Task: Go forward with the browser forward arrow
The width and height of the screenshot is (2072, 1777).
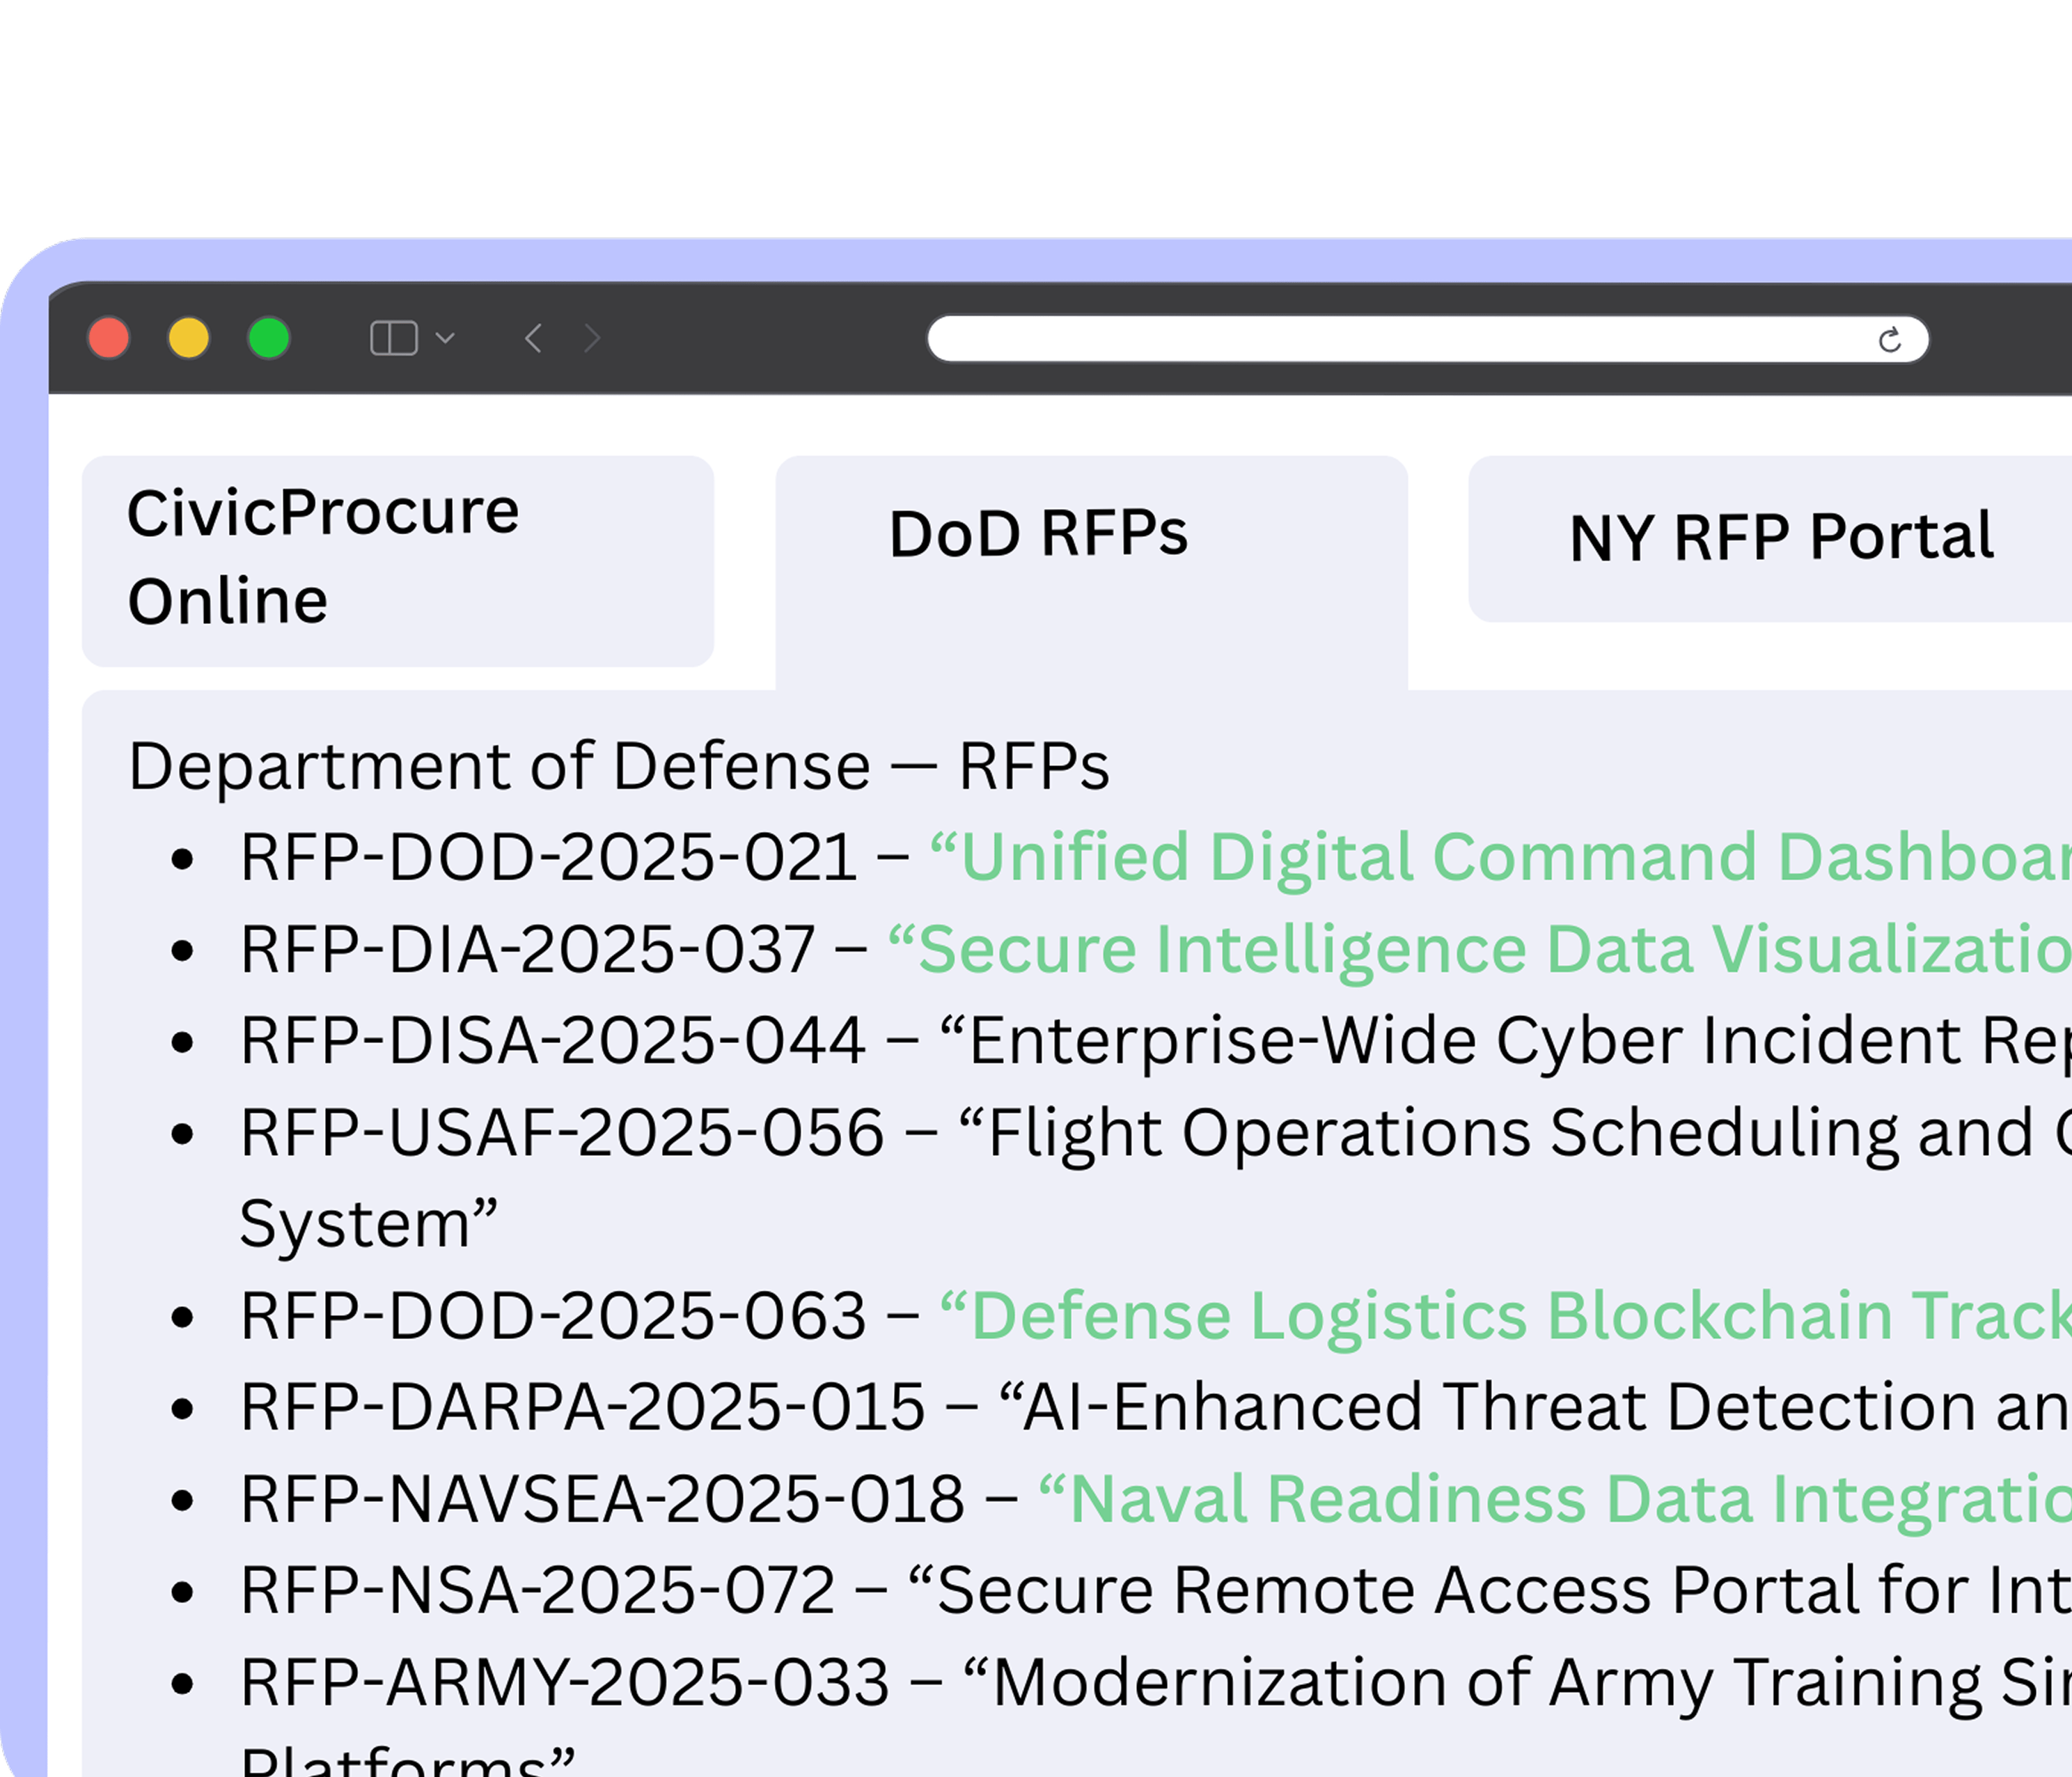Action: [592, 338]
